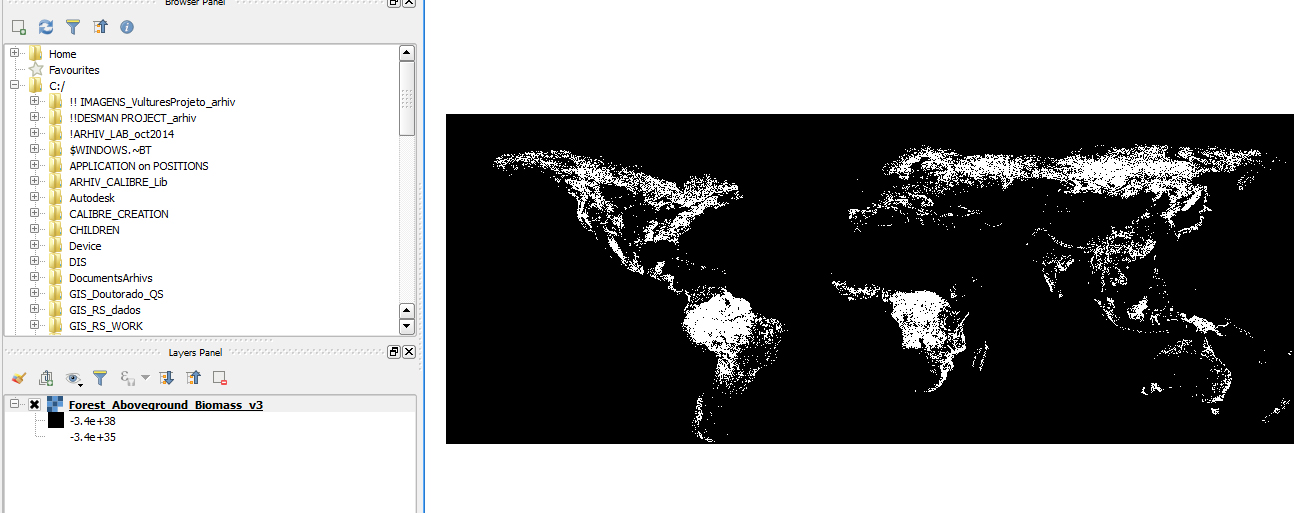
Task: Click folder icon of Autodesk entry
Action: pos(55,198)
